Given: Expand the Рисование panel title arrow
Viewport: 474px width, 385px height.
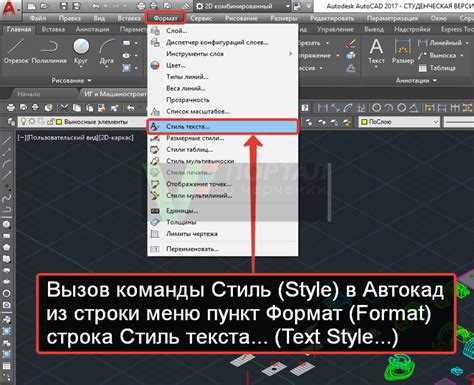Looking at the screenshot, I should 89,81.
